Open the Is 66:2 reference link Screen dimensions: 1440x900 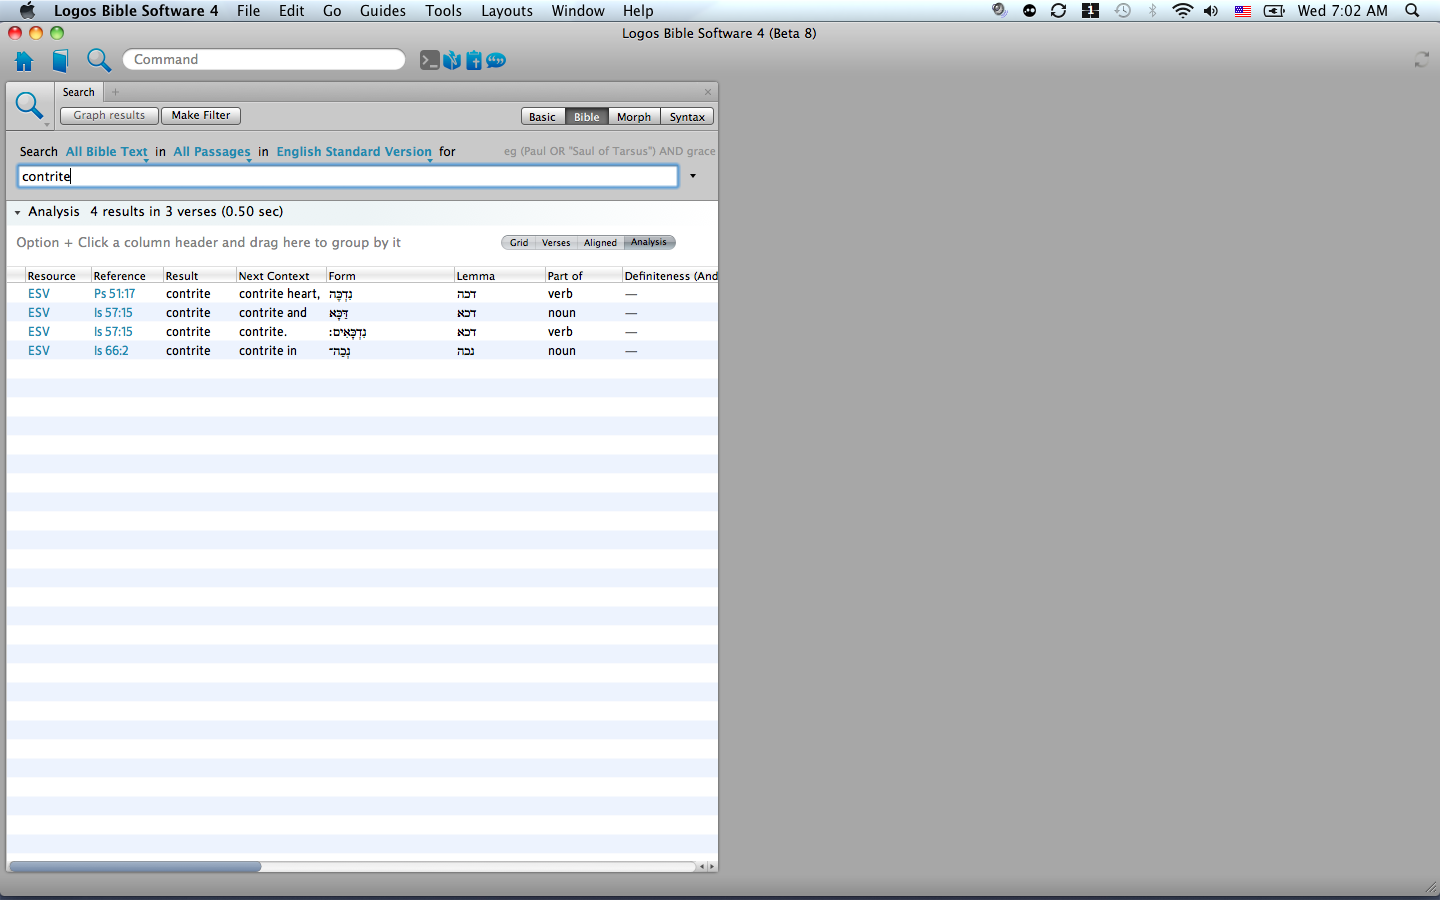point(111,351)
